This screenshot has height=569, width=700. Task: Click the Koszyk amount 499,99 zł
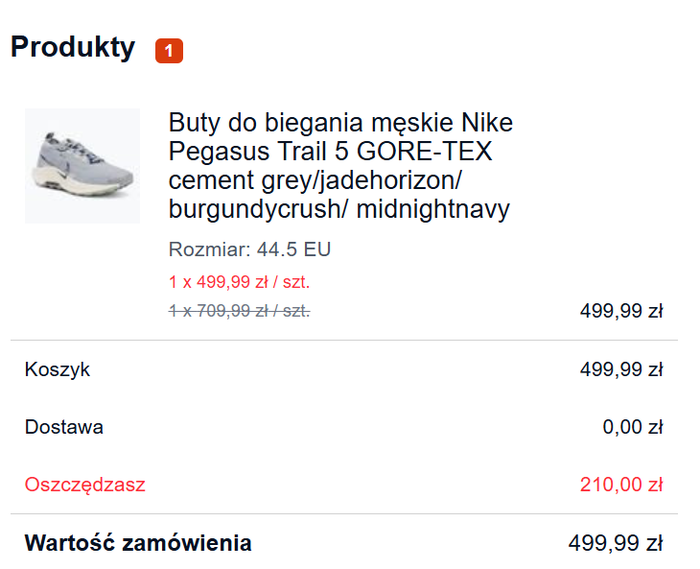(x=621, y=369)
